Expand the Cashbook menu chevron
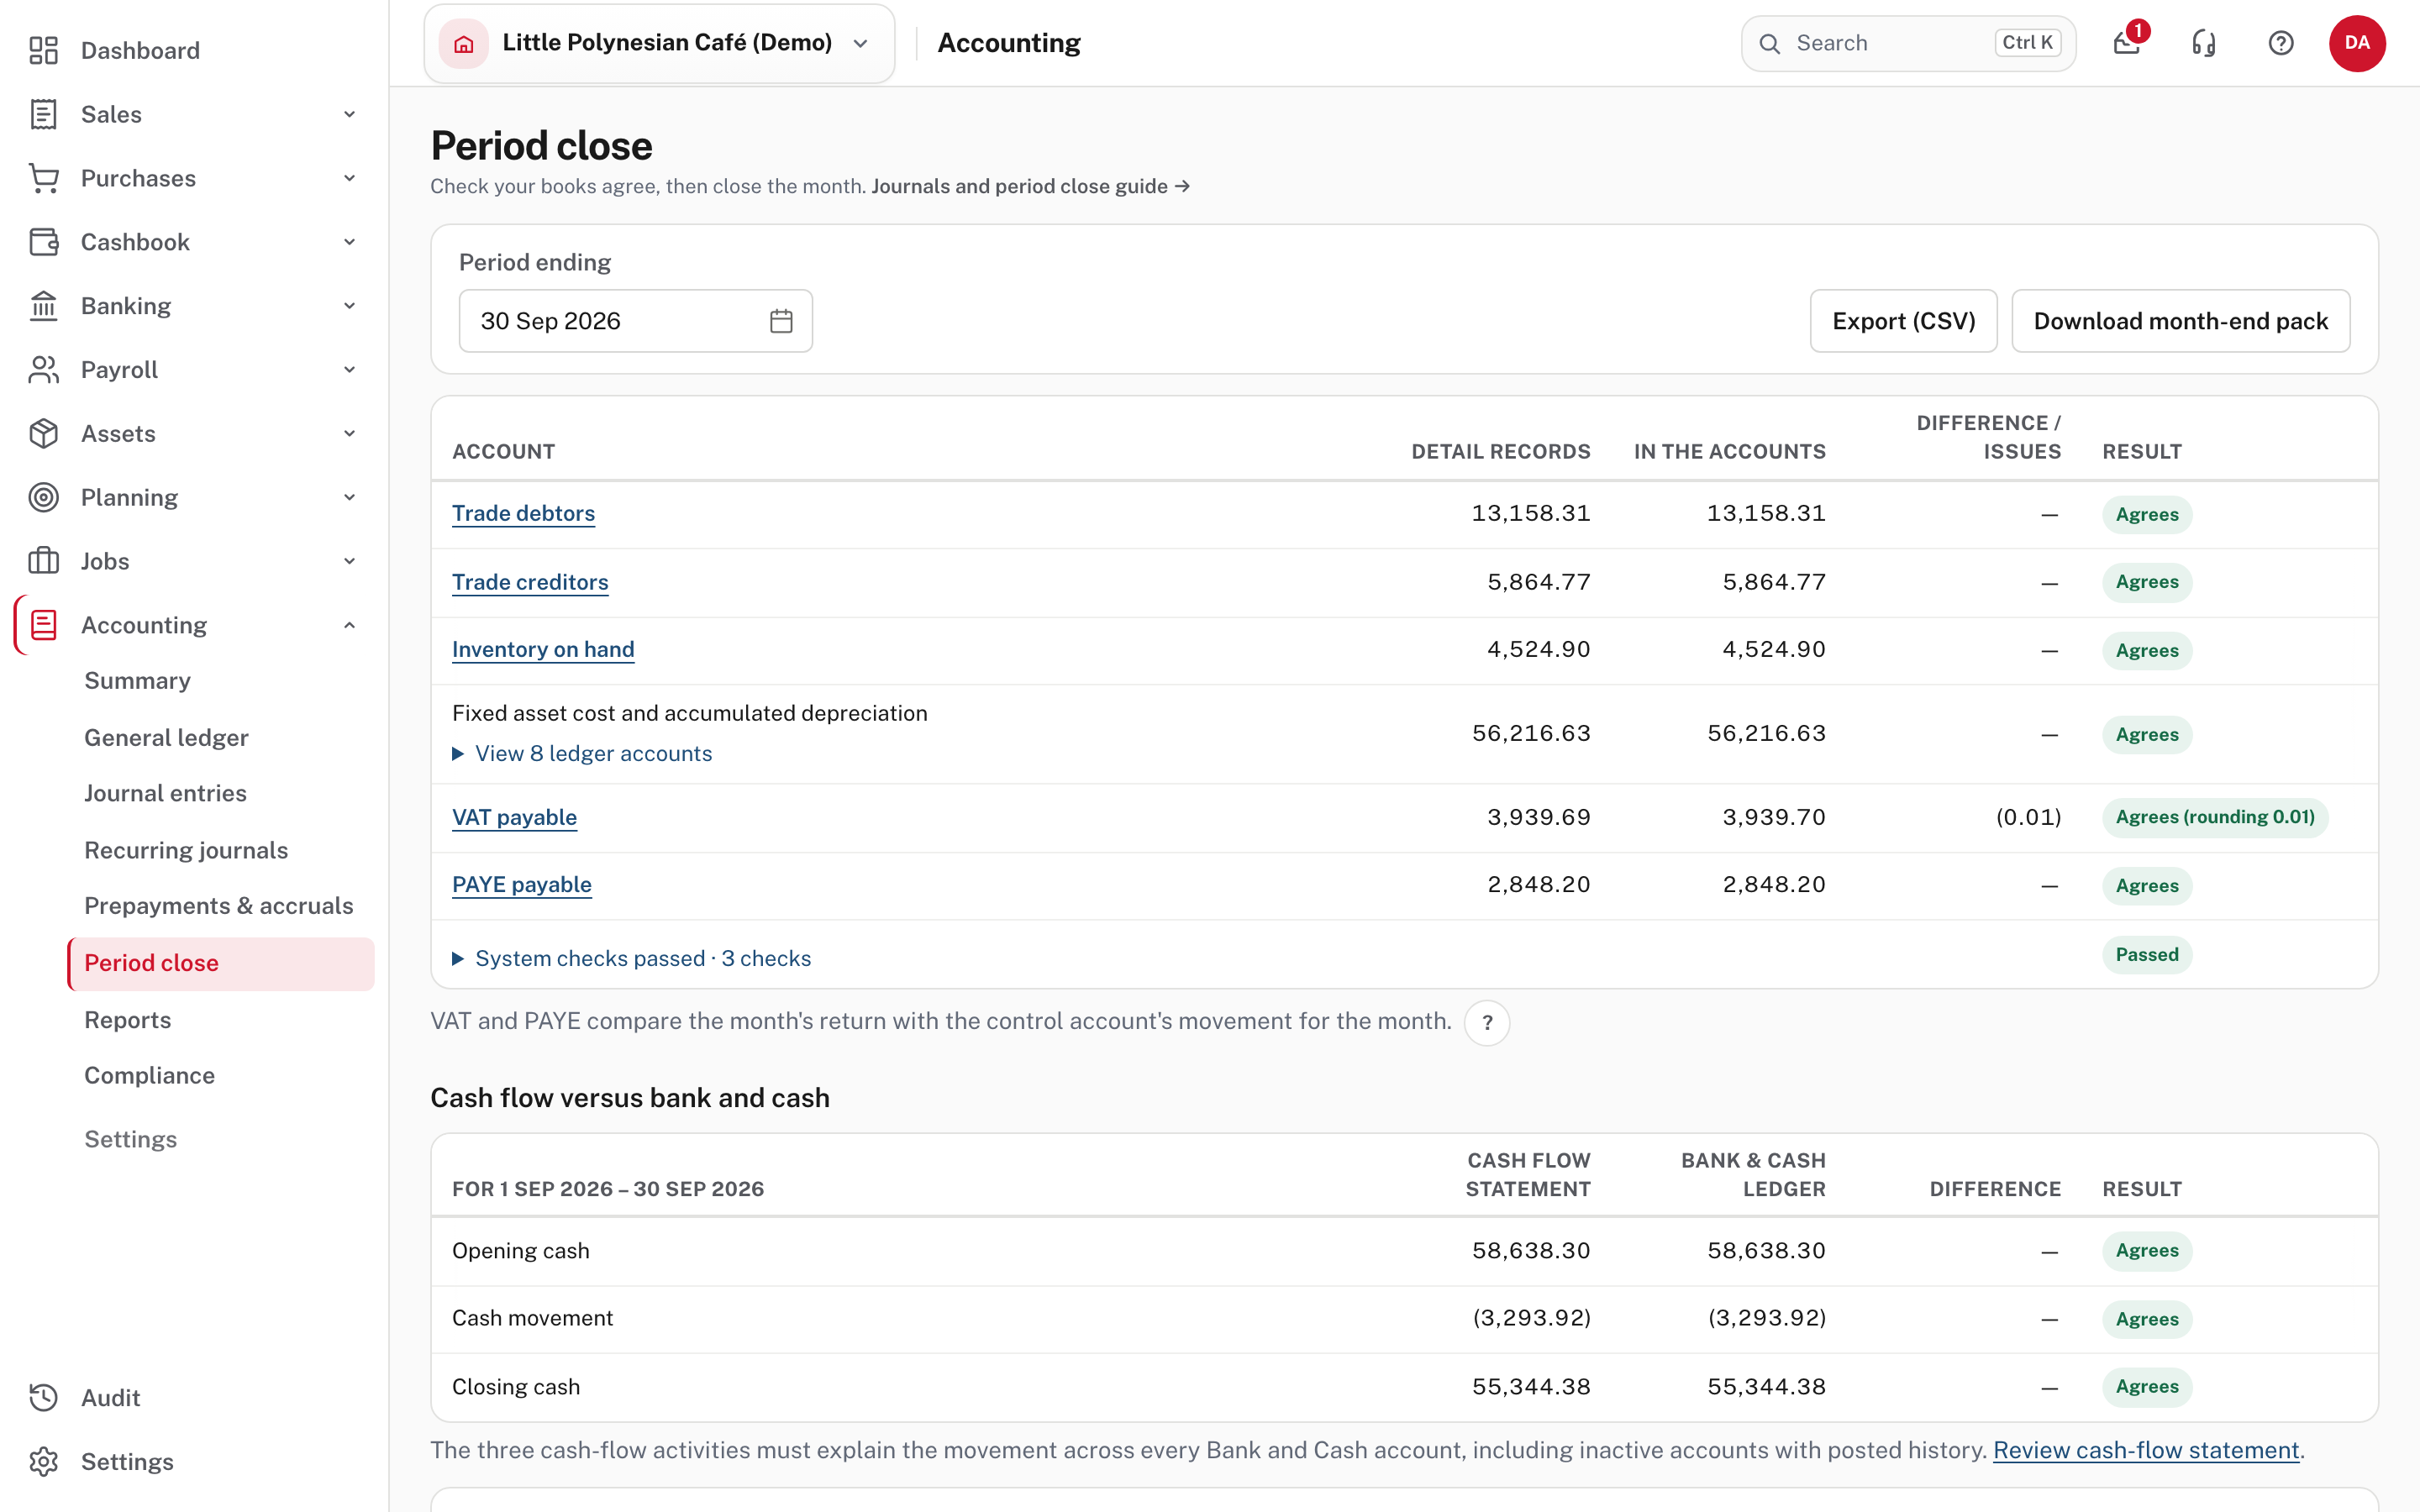This screenshot has width=2420, height=1512. pos(349,242)
